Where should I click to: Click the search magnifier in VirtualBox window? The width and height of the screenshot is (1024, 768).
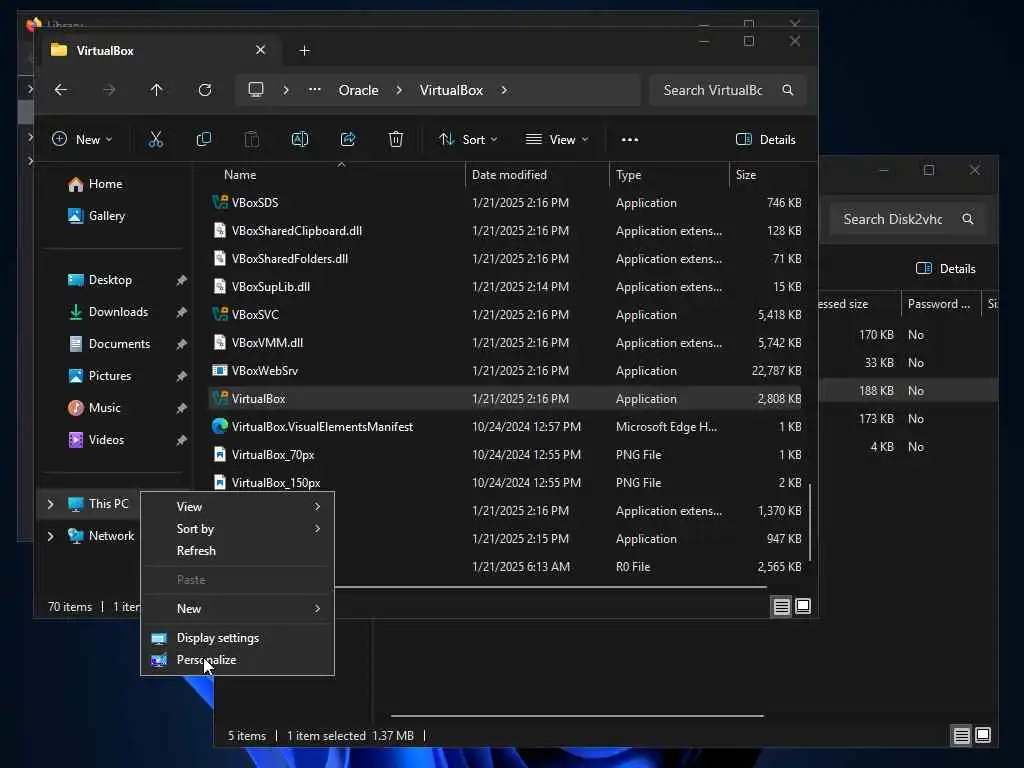pos(788,90)
